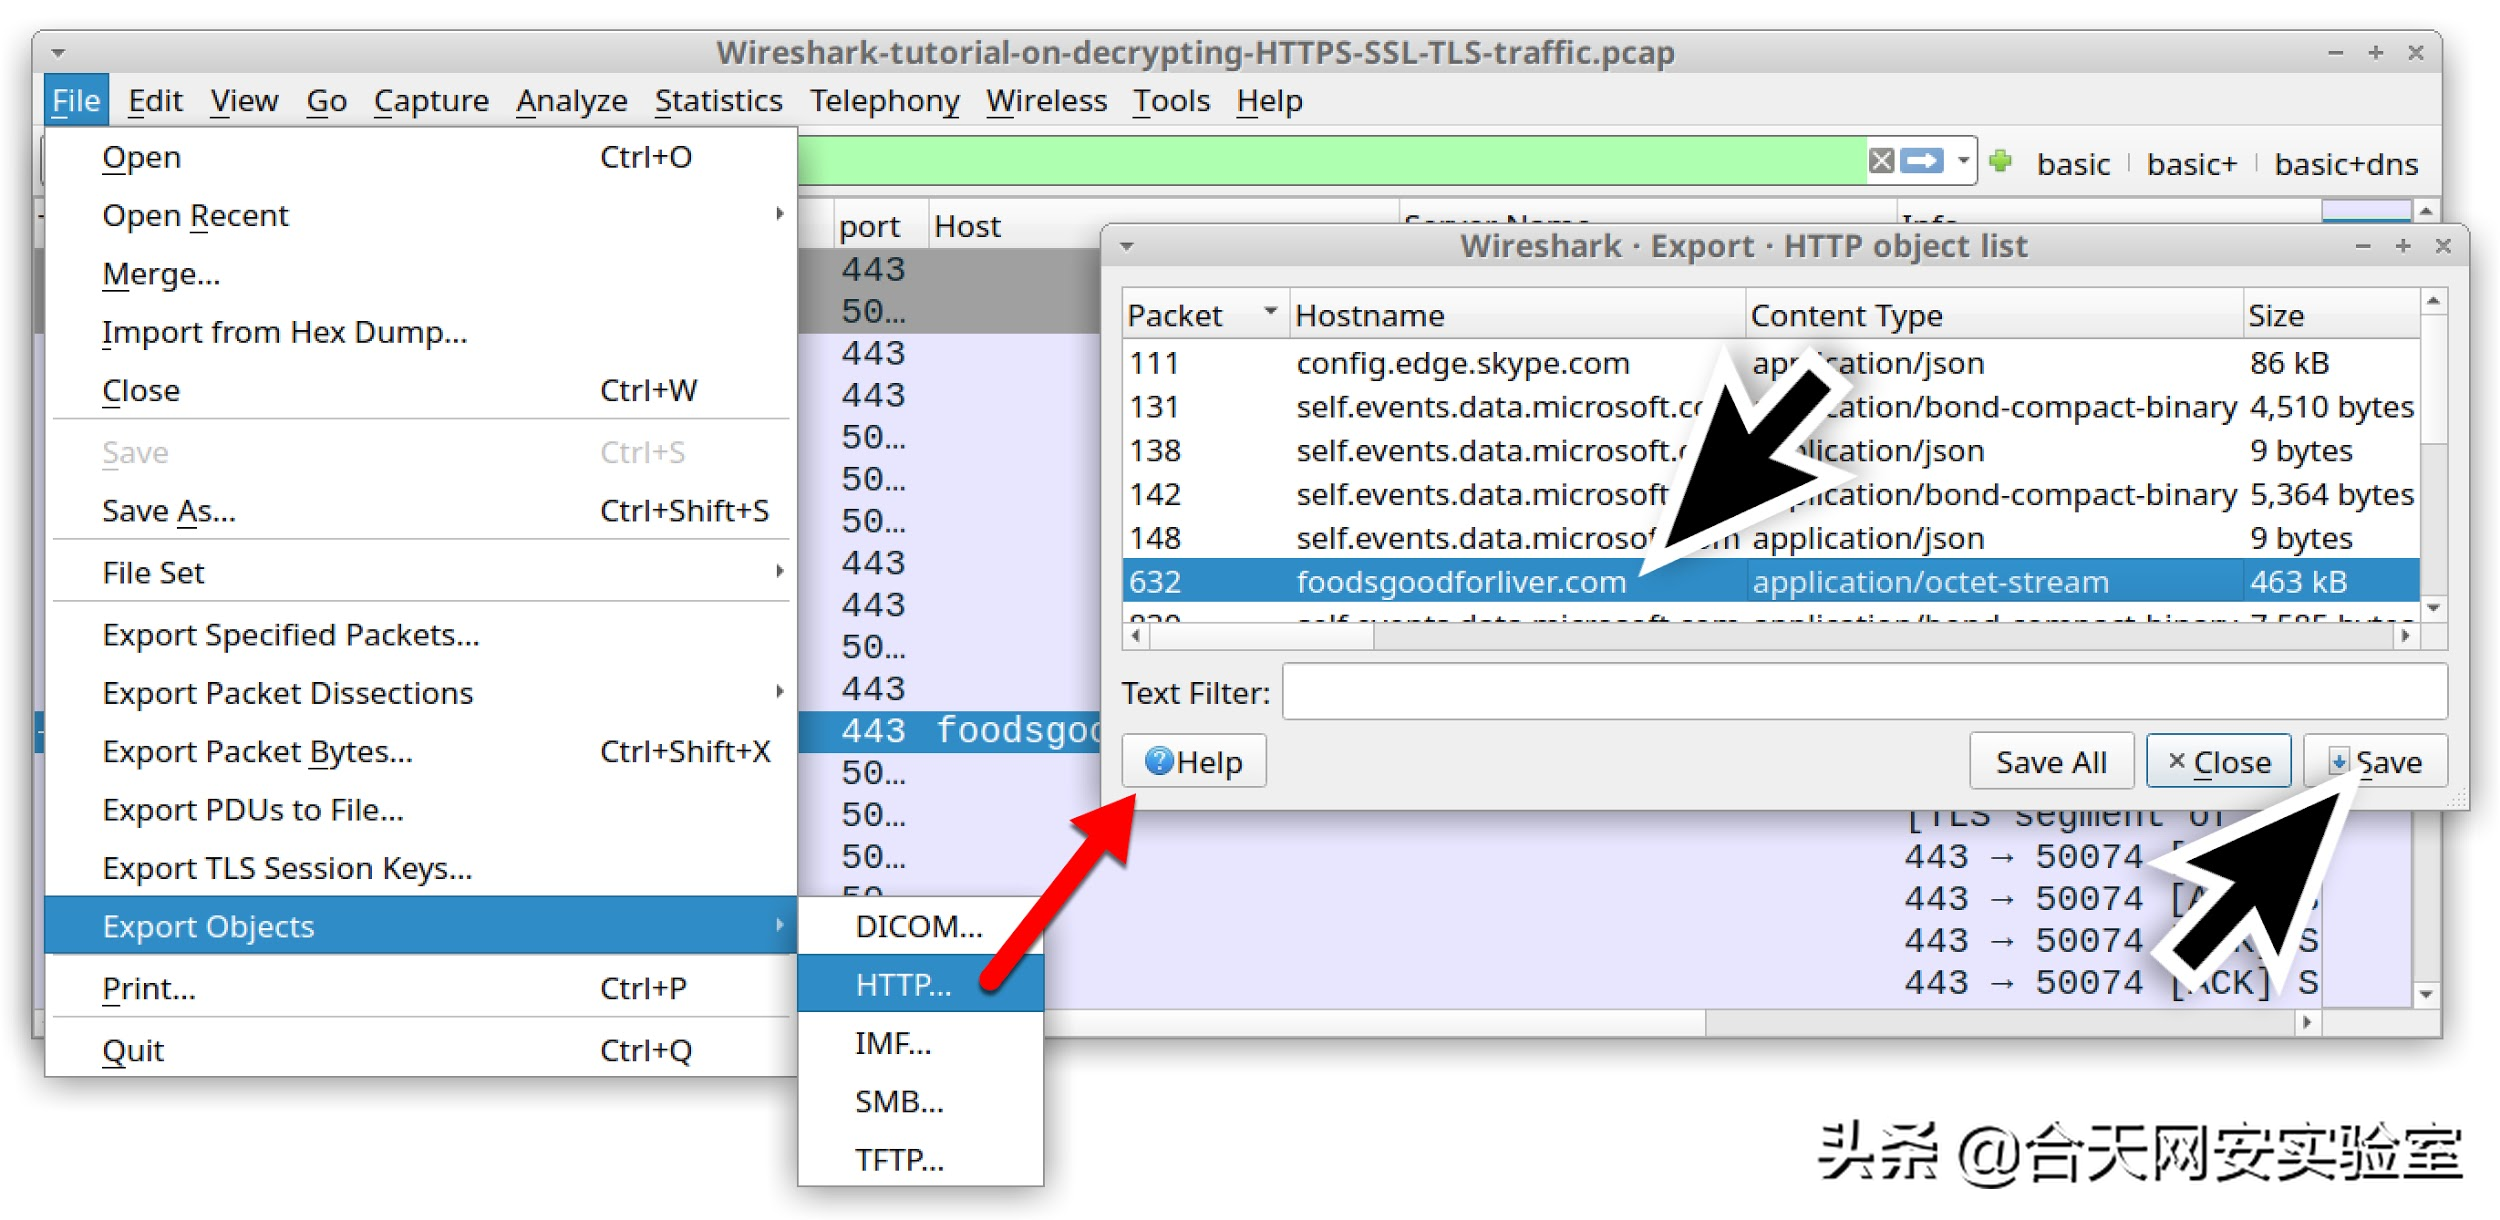Apply the basic+ filter button
This screenshot has width=2500, height=1220.
pyautogui.click(x=2191, y=164)
